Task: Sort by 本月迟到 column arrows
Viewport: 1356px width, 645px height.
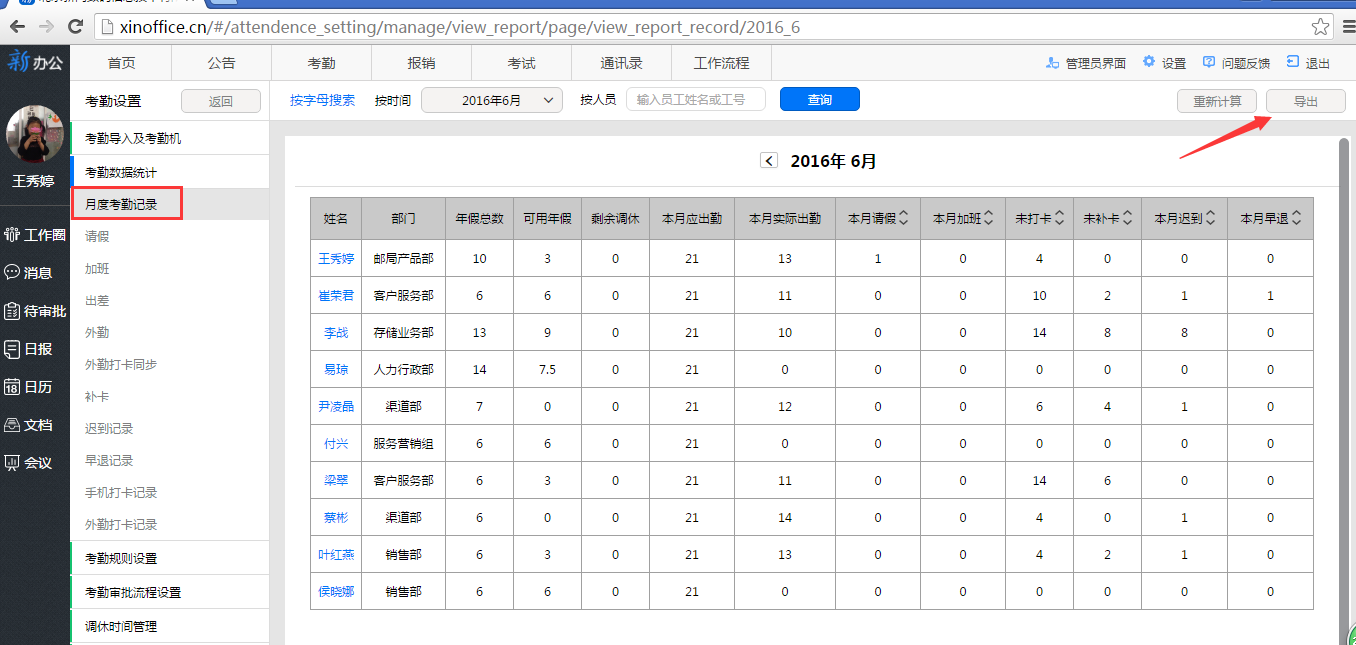Action: pyautogui.click(x=1210, y=218)
